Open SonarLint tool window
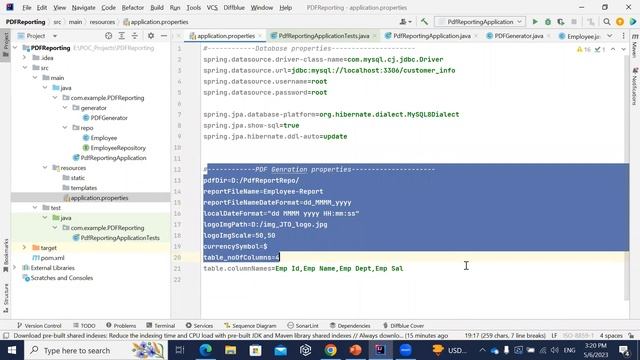Screen dimensions: 640x360 303,326
